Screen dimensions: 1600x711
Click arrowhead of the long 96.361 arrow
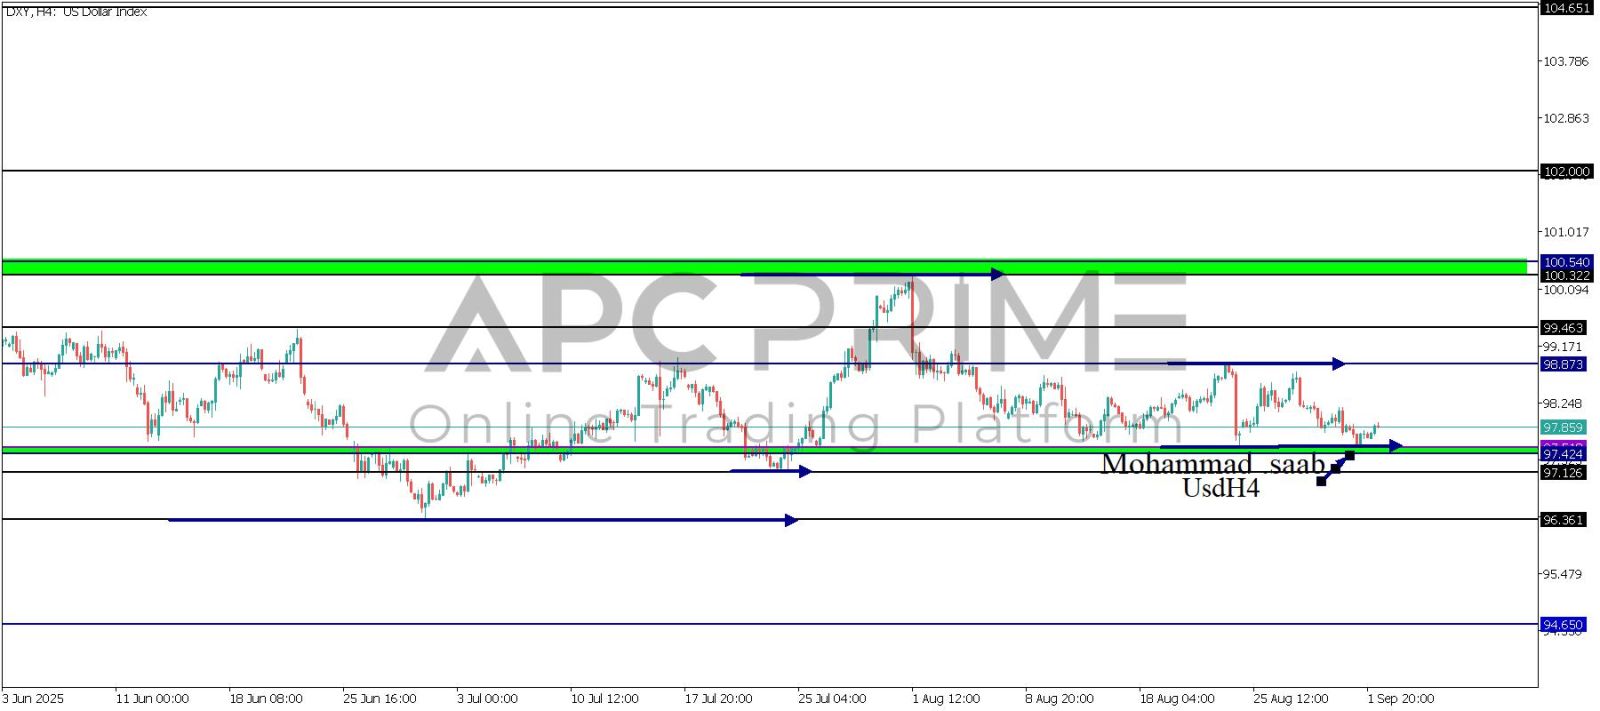792,520
